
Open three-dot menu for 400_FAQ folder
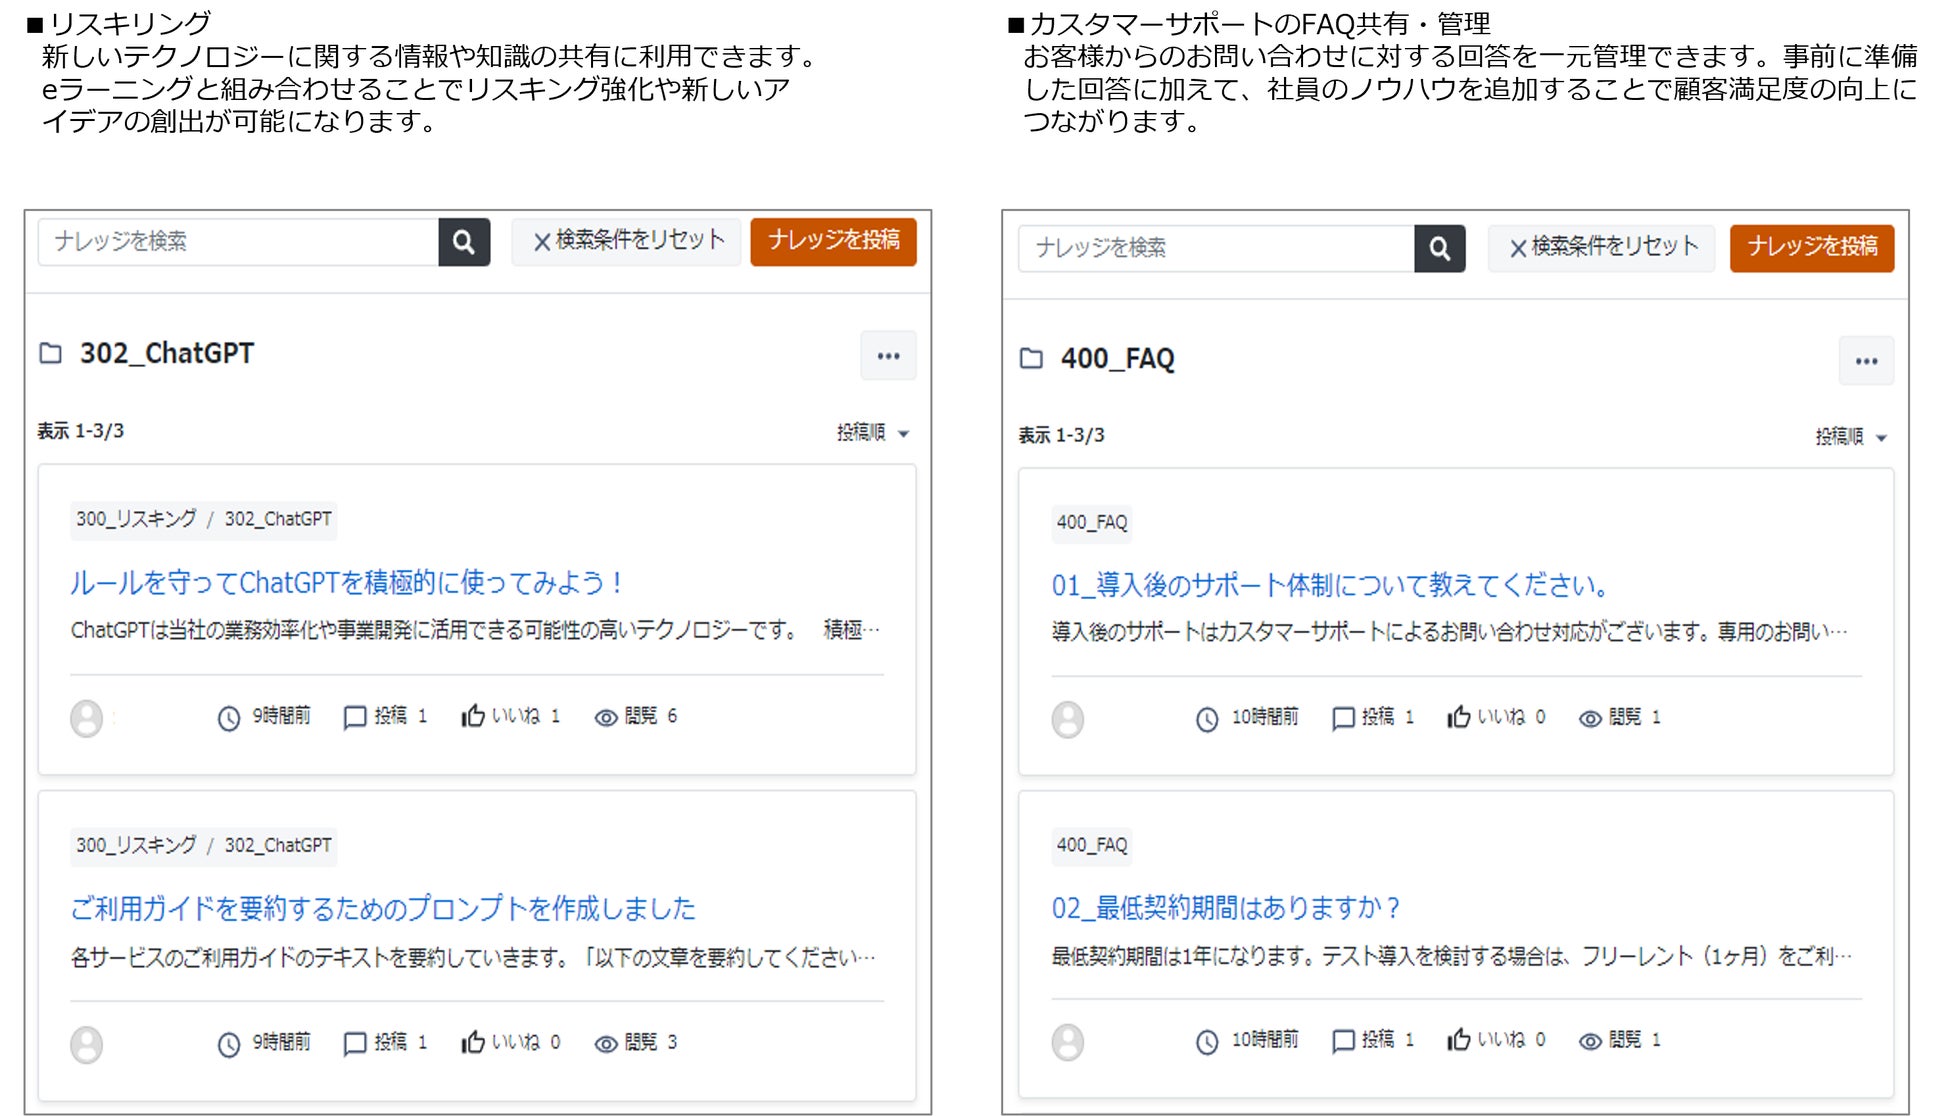[x=1865, y=361]
